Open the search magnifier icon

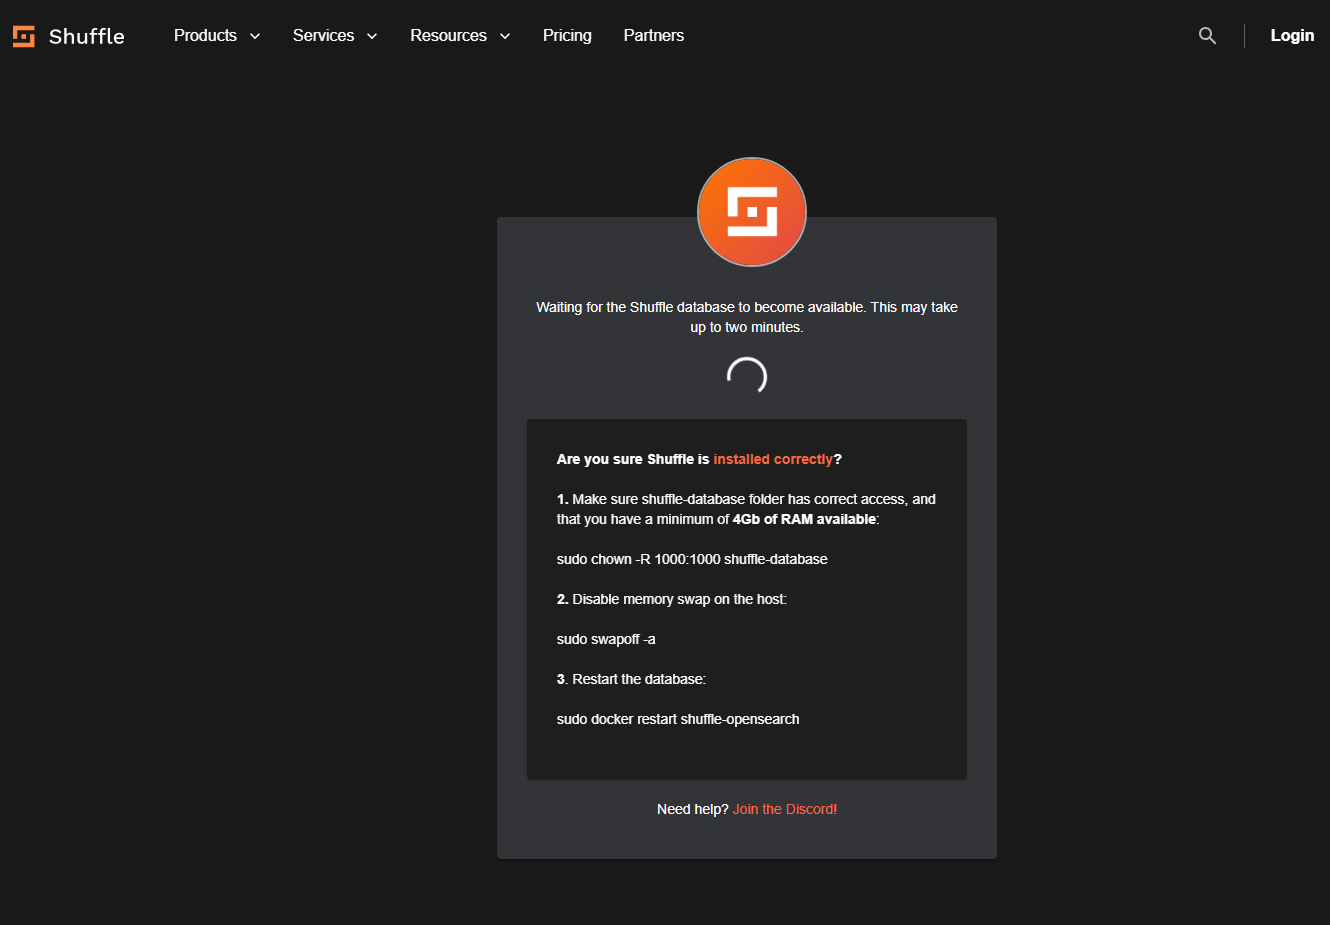click(1207, 36)
